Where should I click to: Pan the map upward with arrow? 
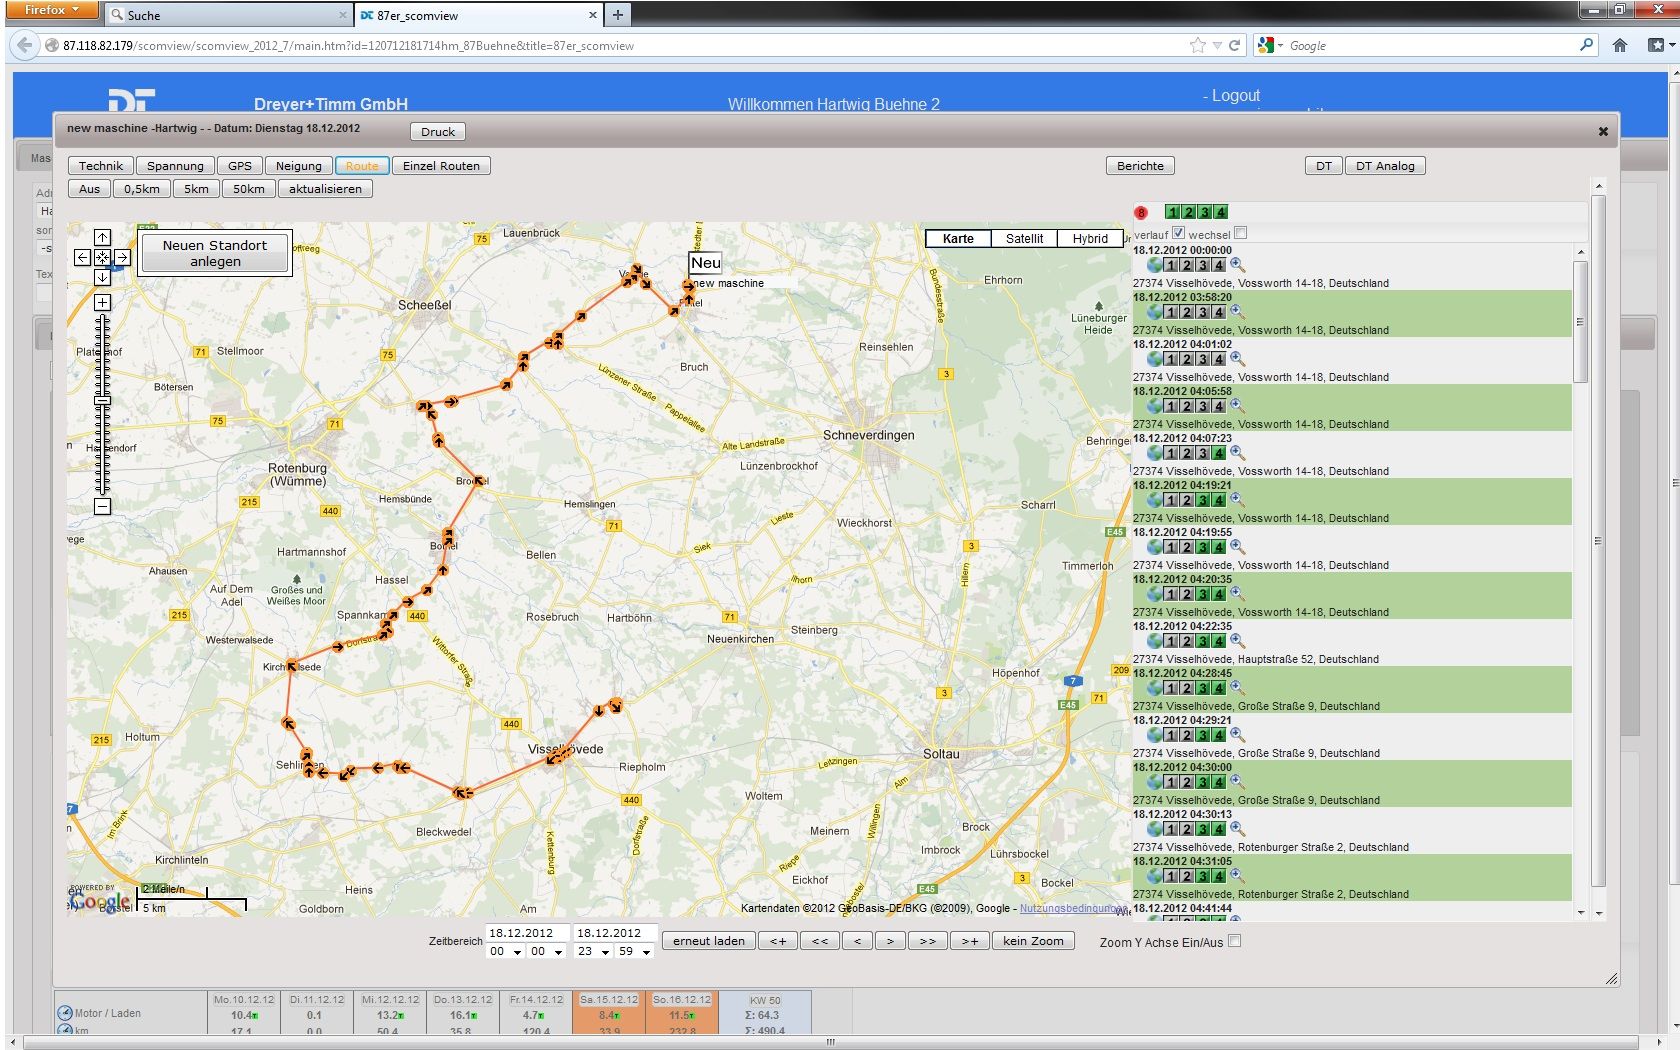tap(102, 238)
